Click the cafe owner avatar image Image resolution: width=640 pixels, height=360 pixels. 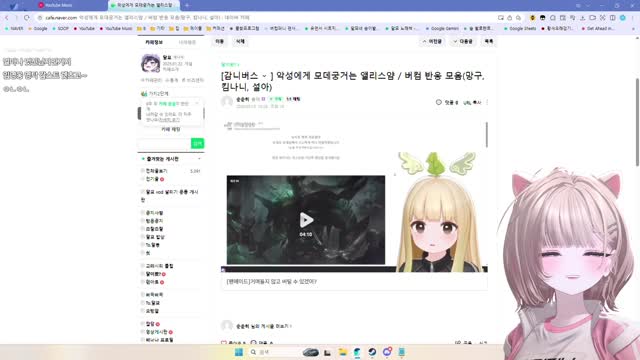[x=150, y=63]
